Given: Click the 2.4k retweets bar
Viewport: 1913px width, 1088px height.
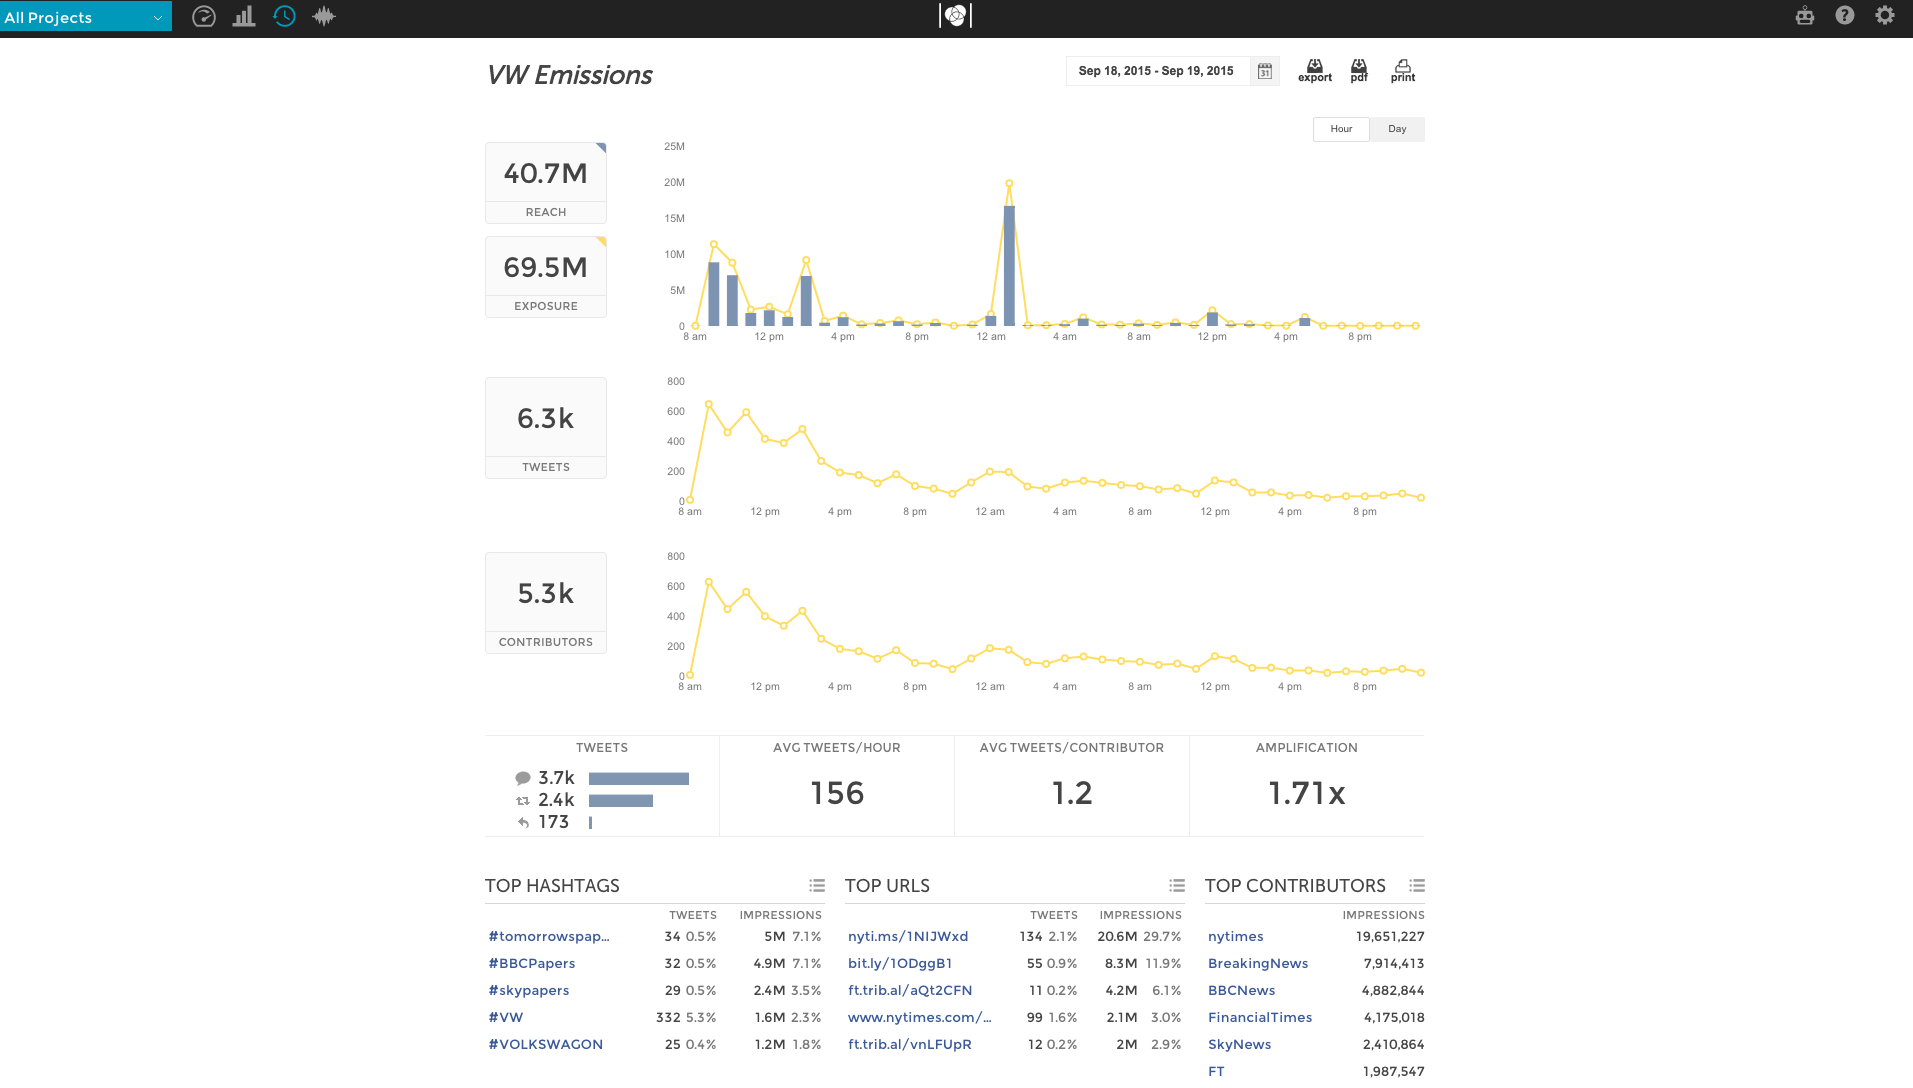Looking at the screenshot, I should tap(621, 801).
